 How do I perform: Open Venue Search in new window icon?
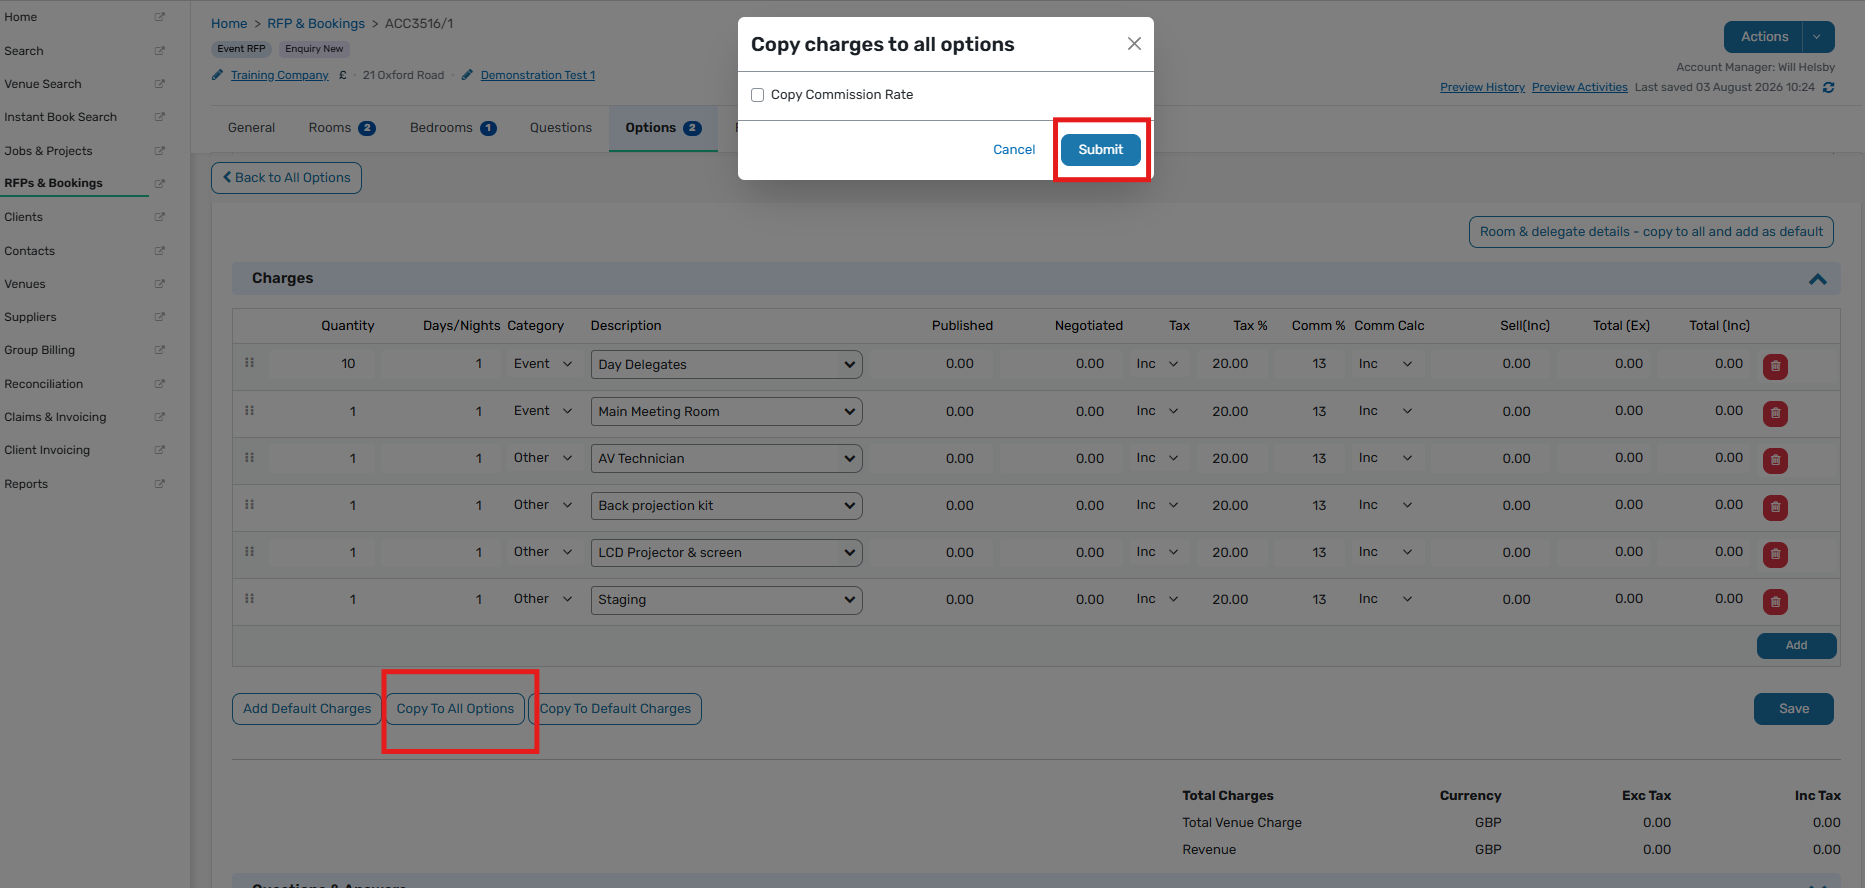pos(159,84)
